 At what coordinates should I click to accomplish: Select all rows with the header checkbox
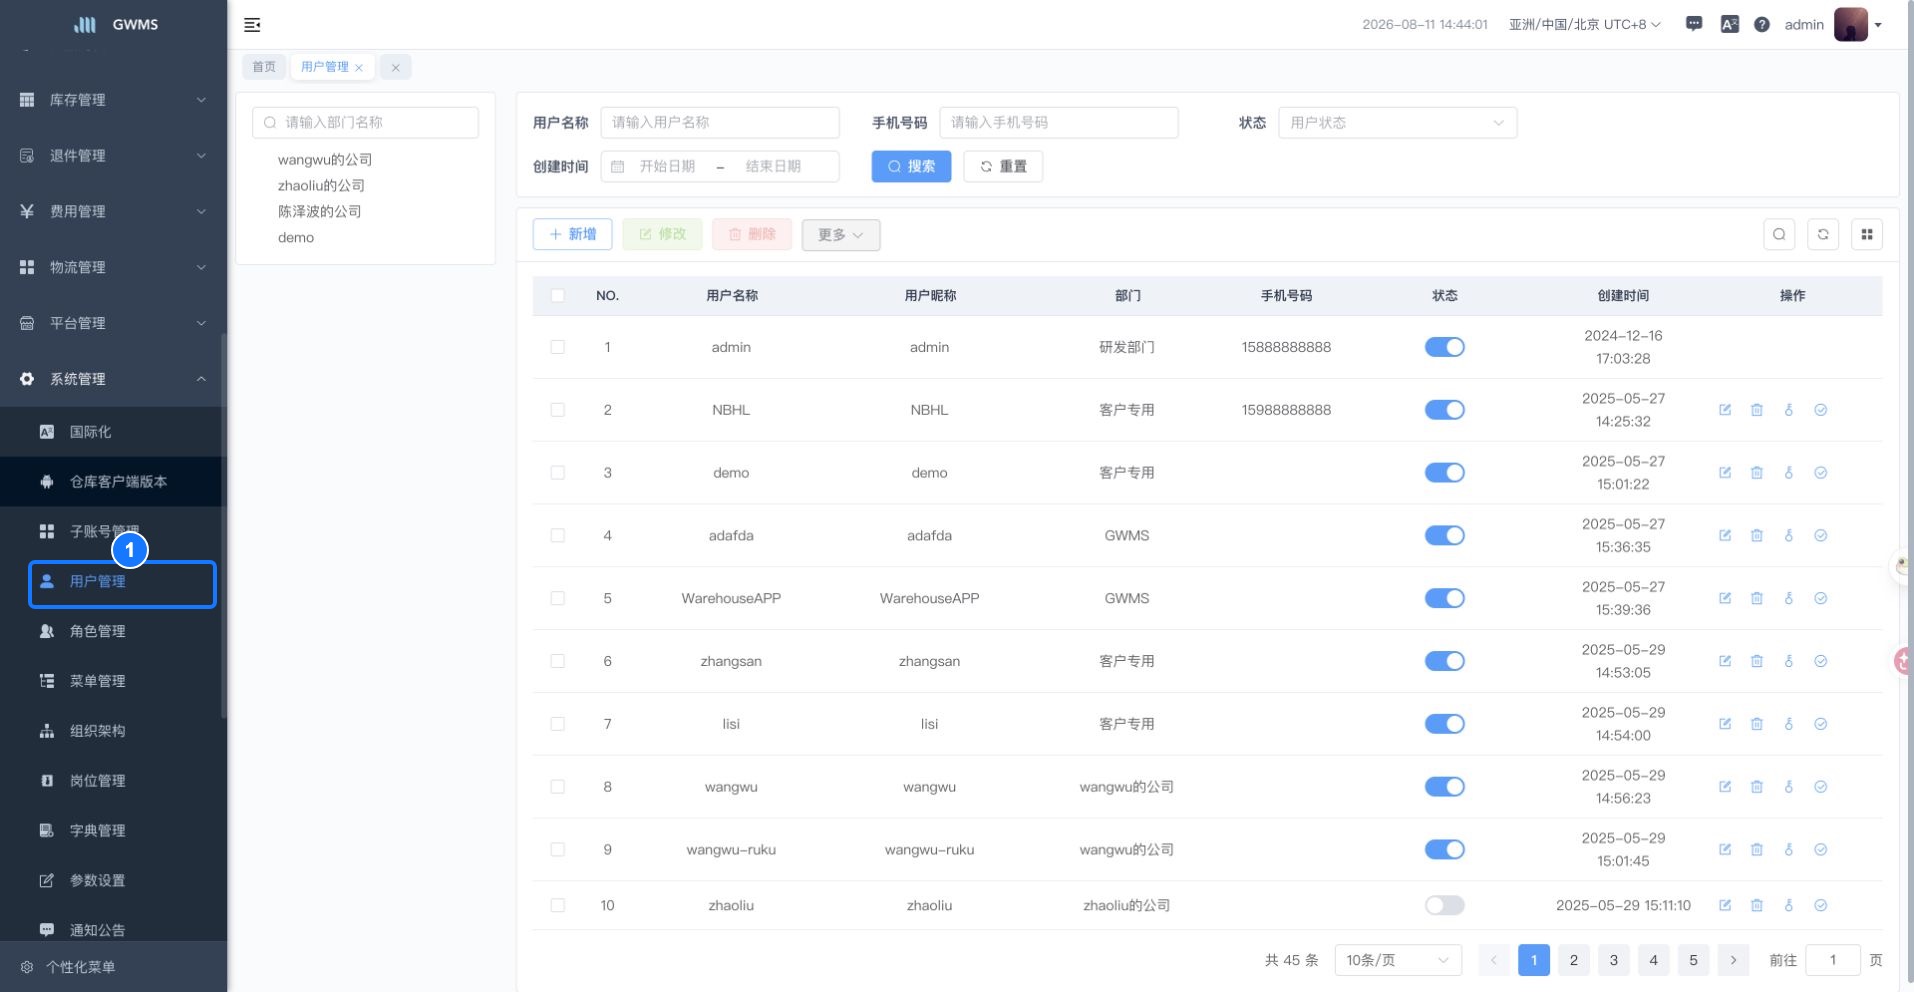(558, 296)
